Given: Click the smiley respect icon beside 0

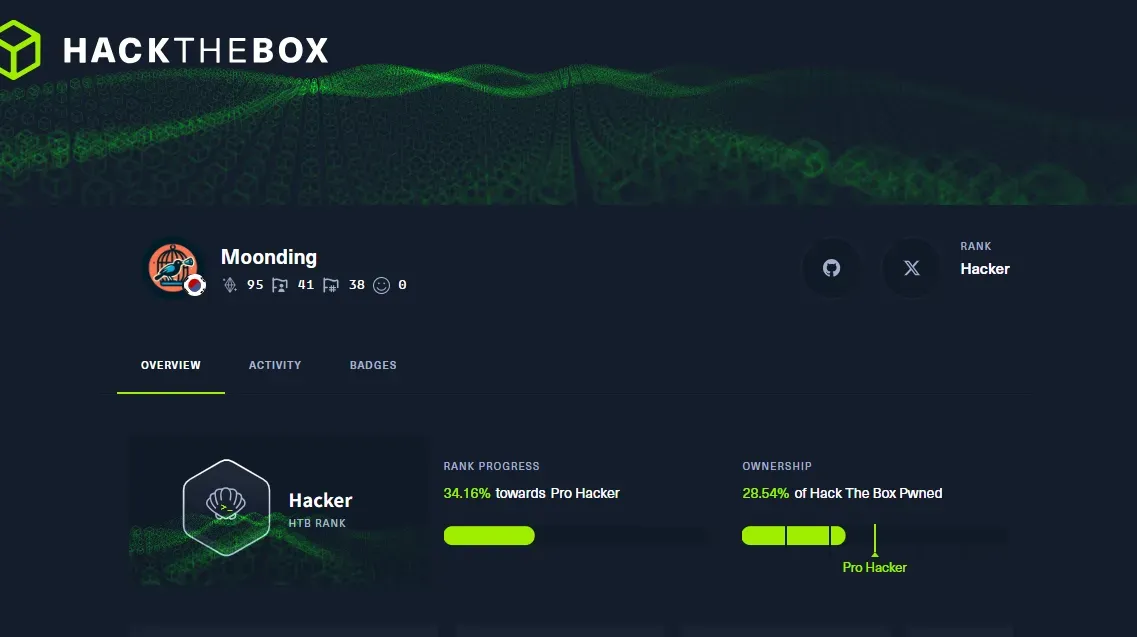Looking at the screenshot, I should coord(381,285).
